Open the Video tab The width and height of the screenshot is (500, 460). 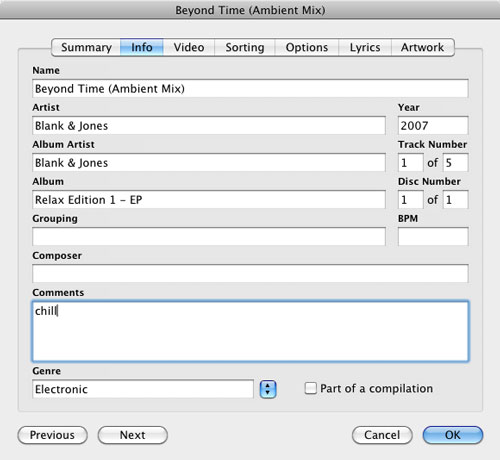pos(189,47)
